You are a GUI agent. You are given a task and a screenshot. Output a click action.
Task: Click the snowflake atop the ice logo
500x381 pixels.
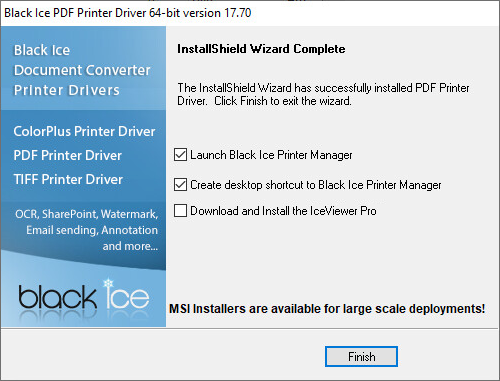(x=108, y=283)
